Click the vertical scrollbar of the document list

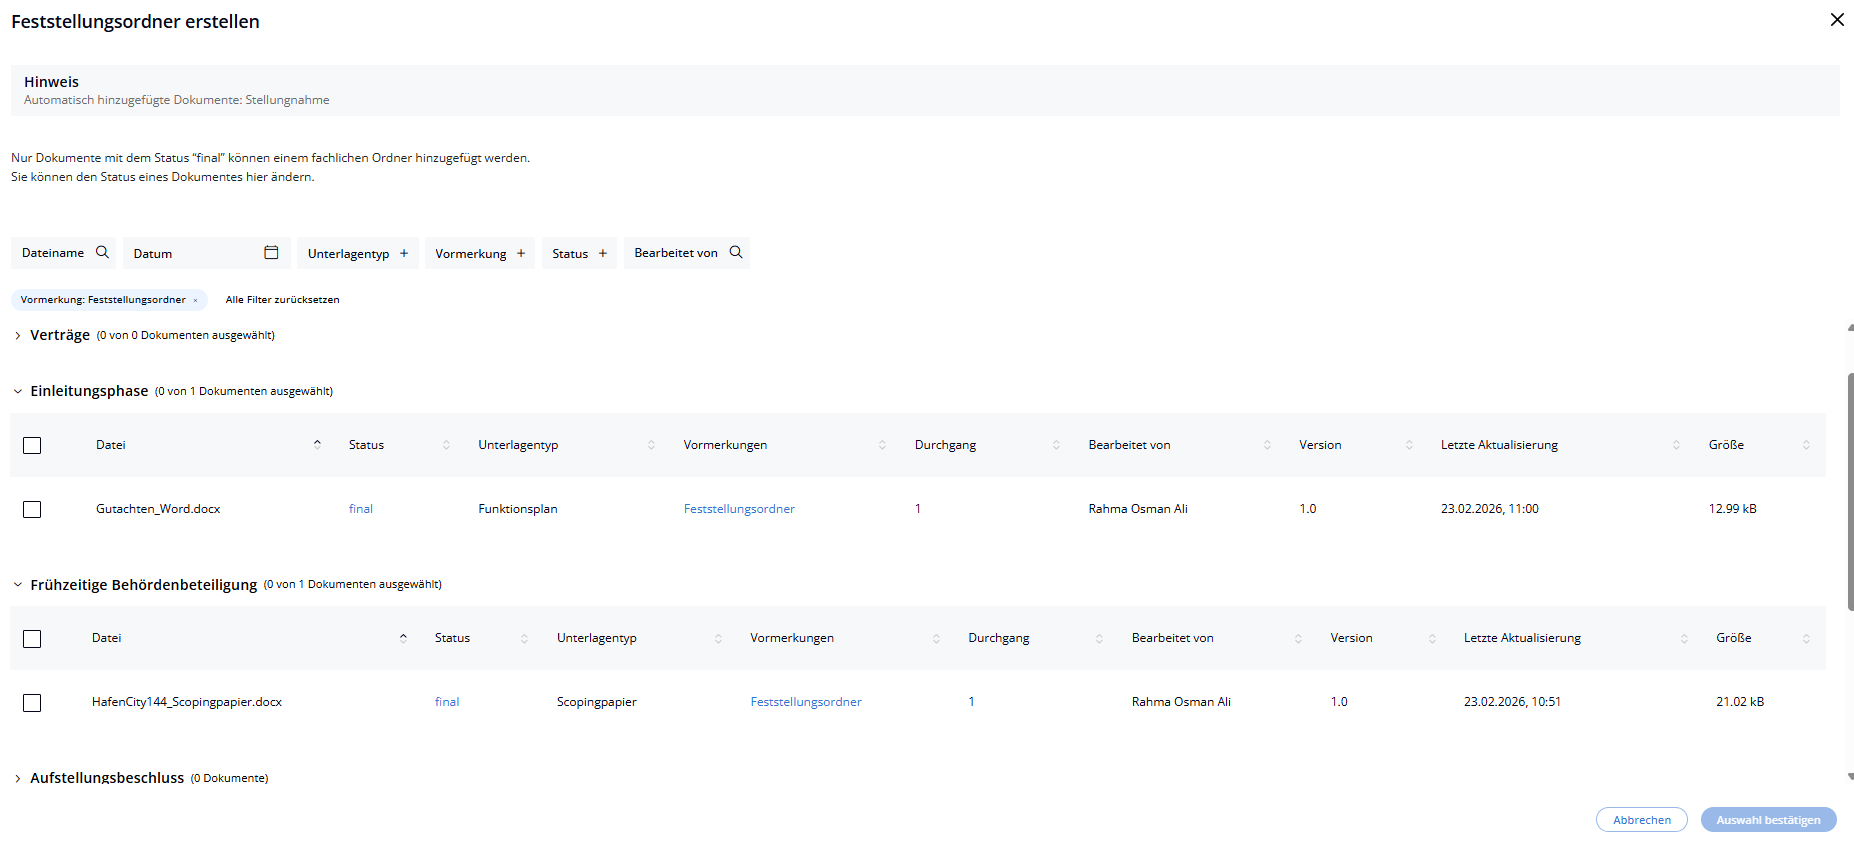tap(1850, 490)
